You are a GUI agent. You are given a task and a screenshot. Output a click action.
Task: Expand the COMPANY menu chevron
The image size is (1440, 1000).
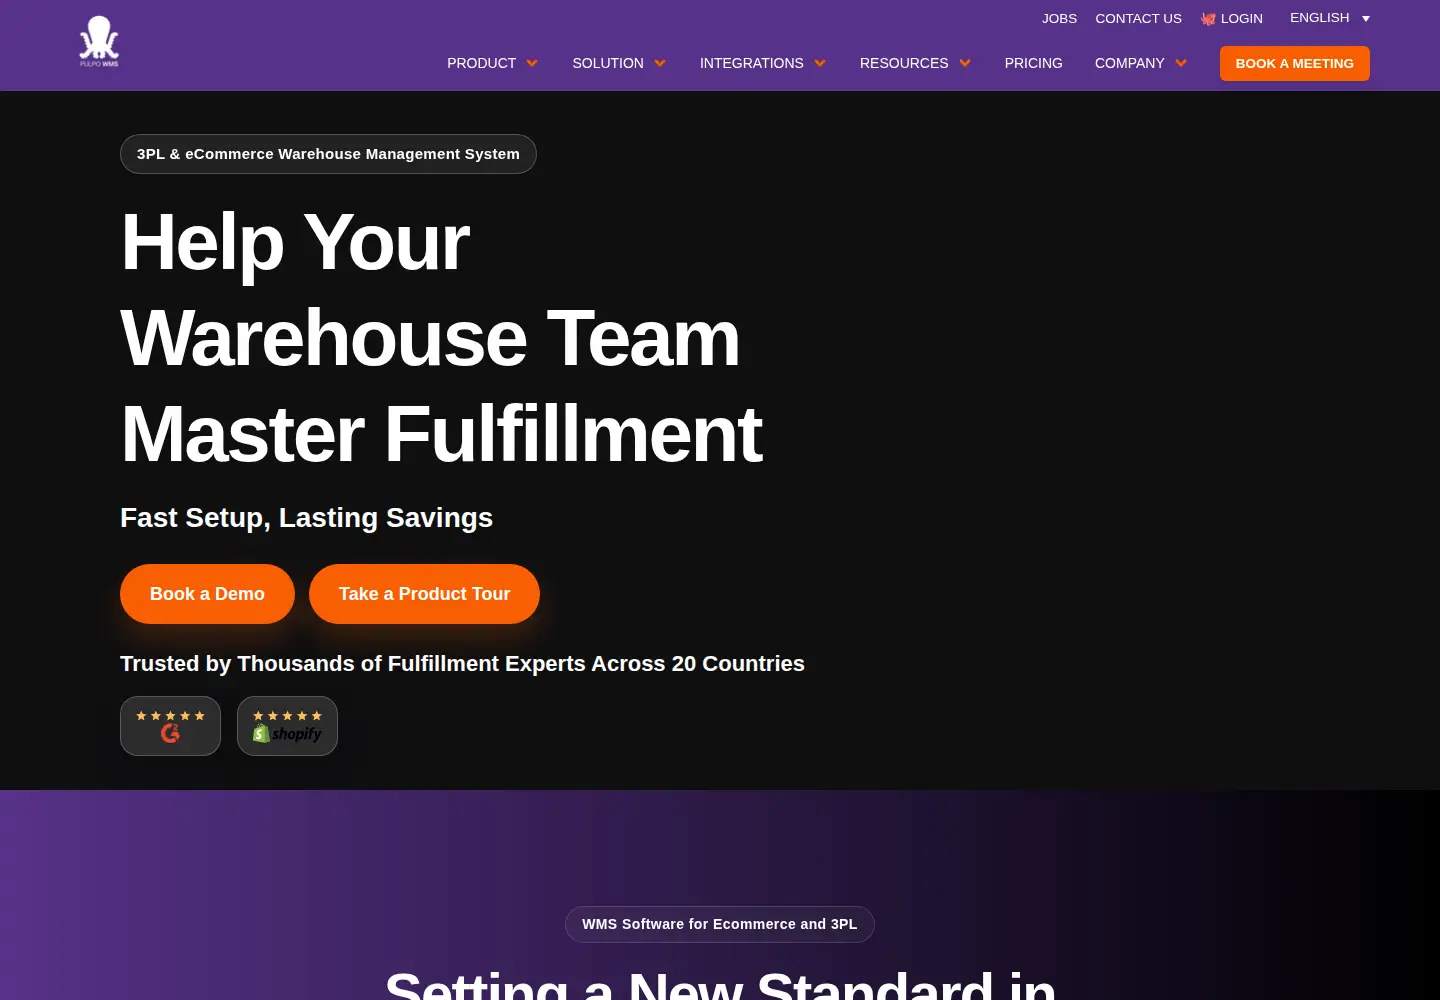click(x=1181, y=63)
